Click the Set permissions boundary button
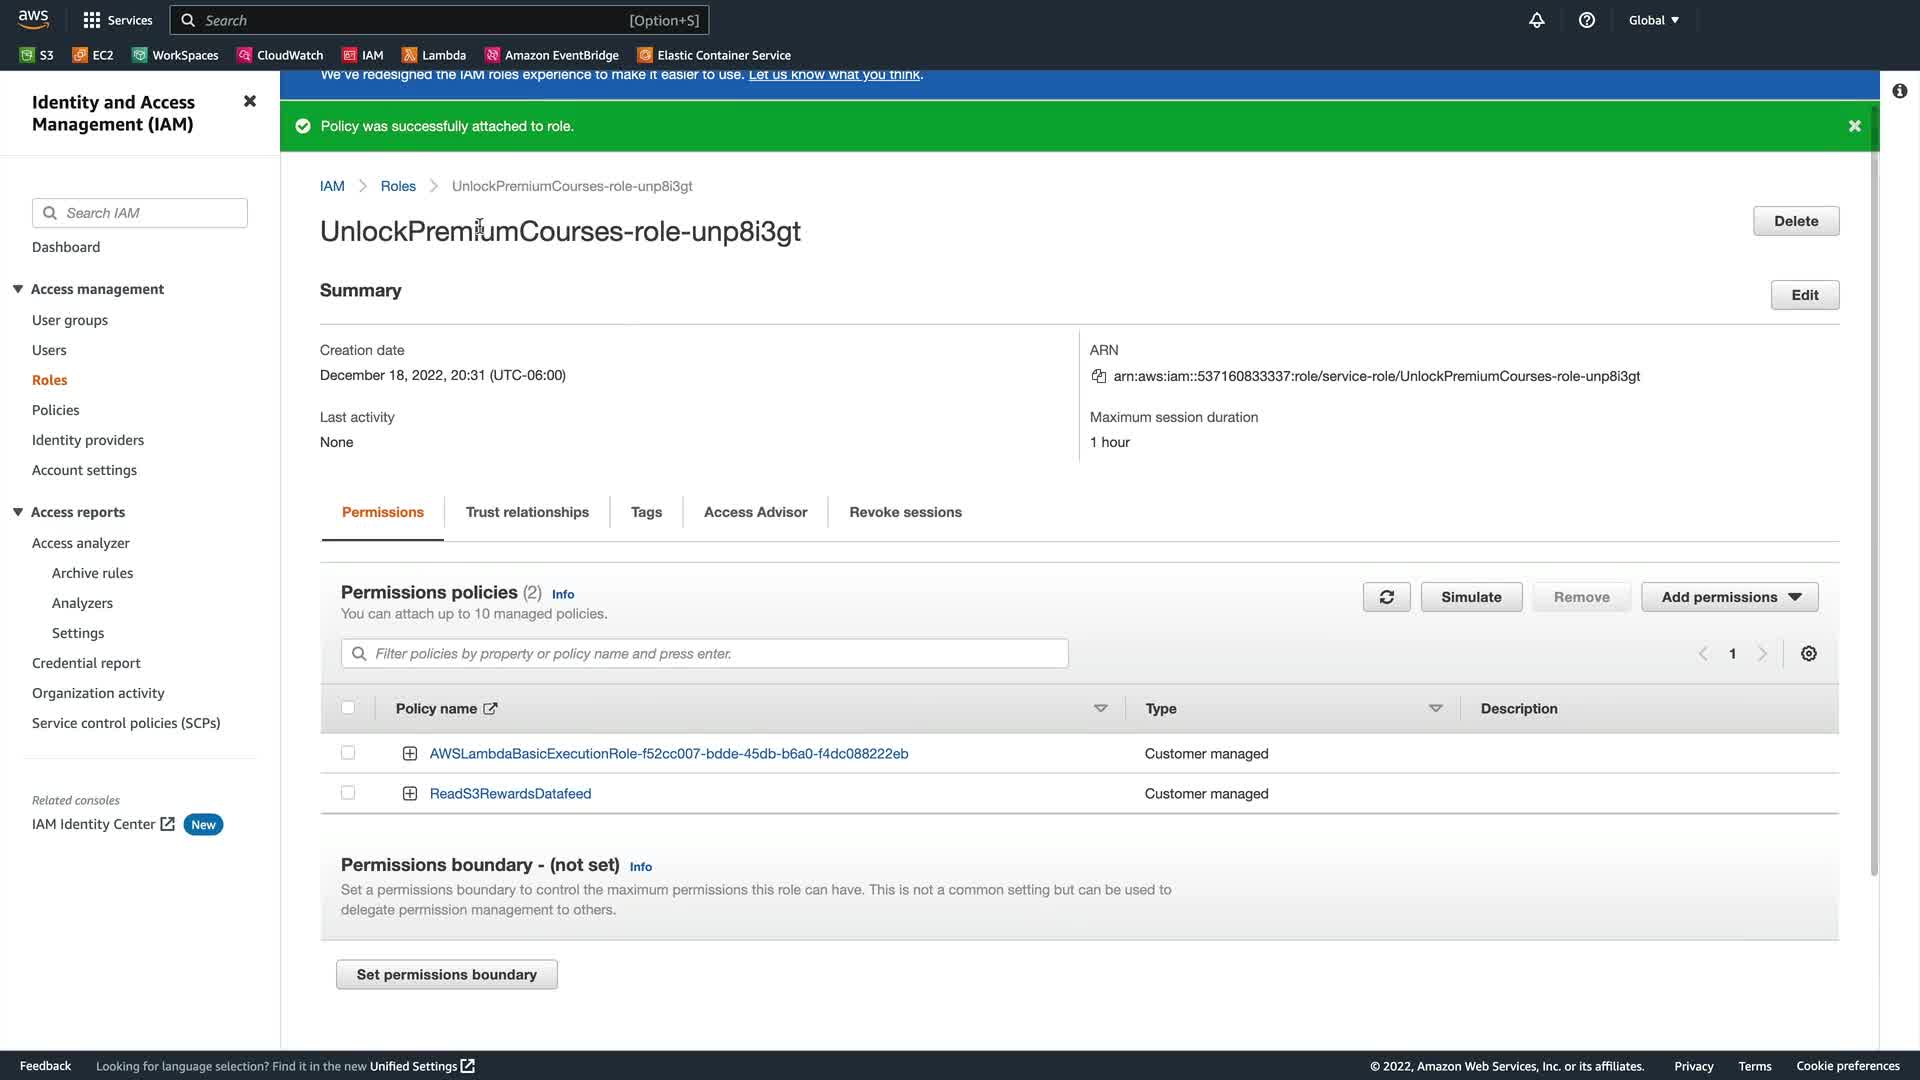Screen dimensions: 1920x1080 446,974
